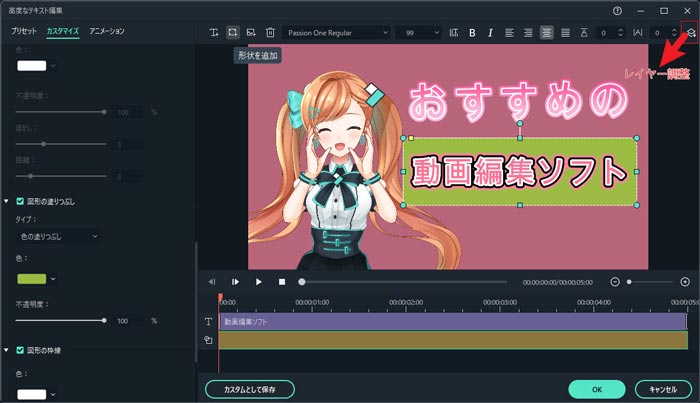
Task: Uncheck the 図形の塗りつぶし checkbox
Action: click(21, 201)
